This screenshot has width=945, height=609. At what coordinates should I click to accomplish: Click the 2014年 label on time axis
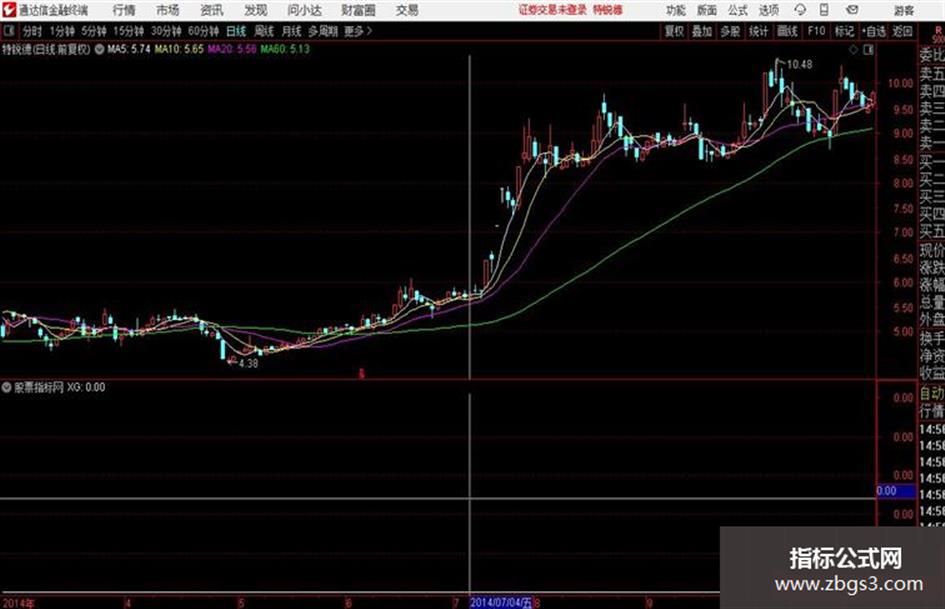coord(18,603)
